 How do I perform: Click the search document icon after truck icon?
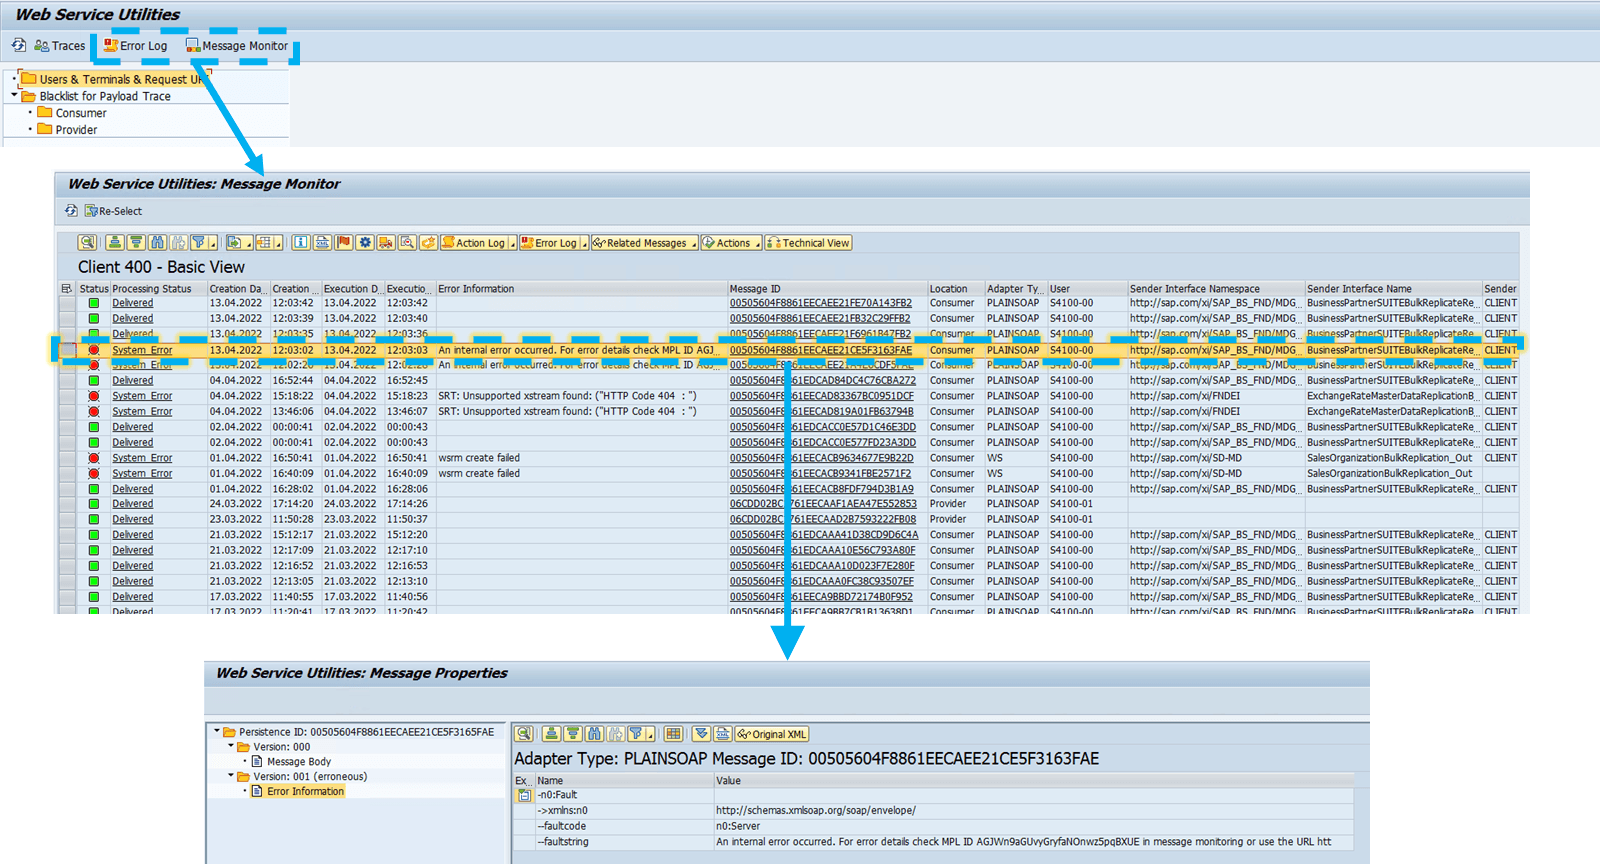407,243
